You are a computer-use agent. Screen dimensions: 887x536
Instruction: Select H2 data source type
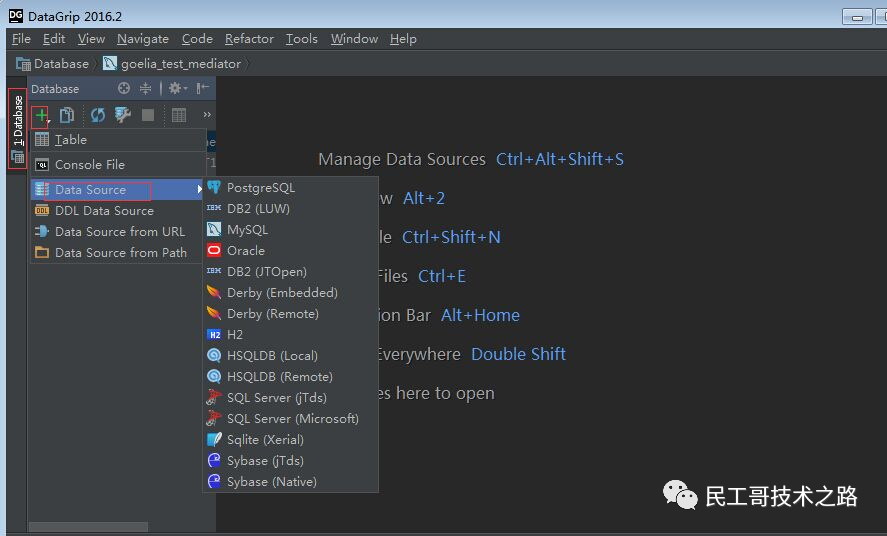(290, 335)
